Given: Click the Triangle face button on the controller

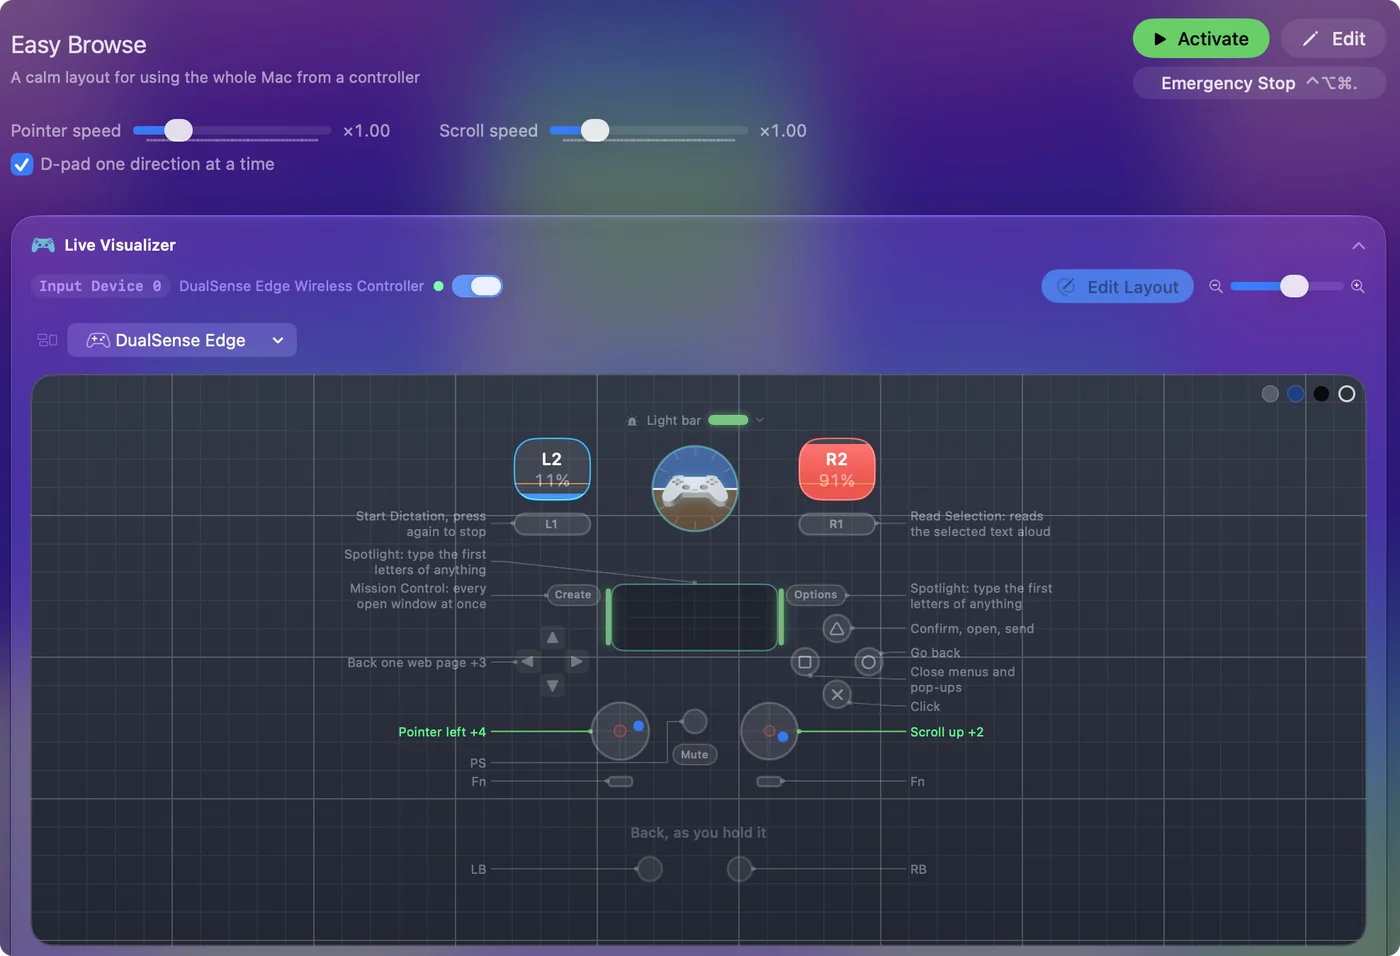Looking at the screenshot, I should (x=837, y=628).
